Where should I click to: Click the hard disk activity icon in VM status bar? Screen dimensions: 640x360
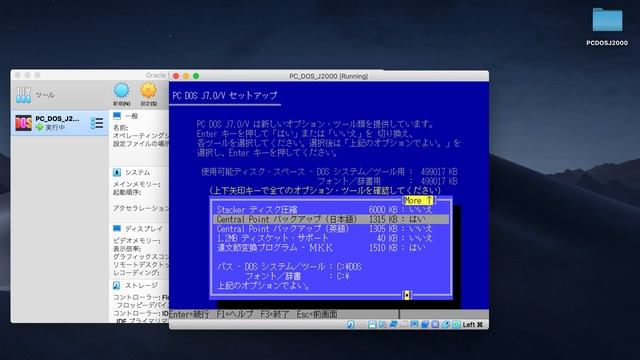click(x=350, y=324)
